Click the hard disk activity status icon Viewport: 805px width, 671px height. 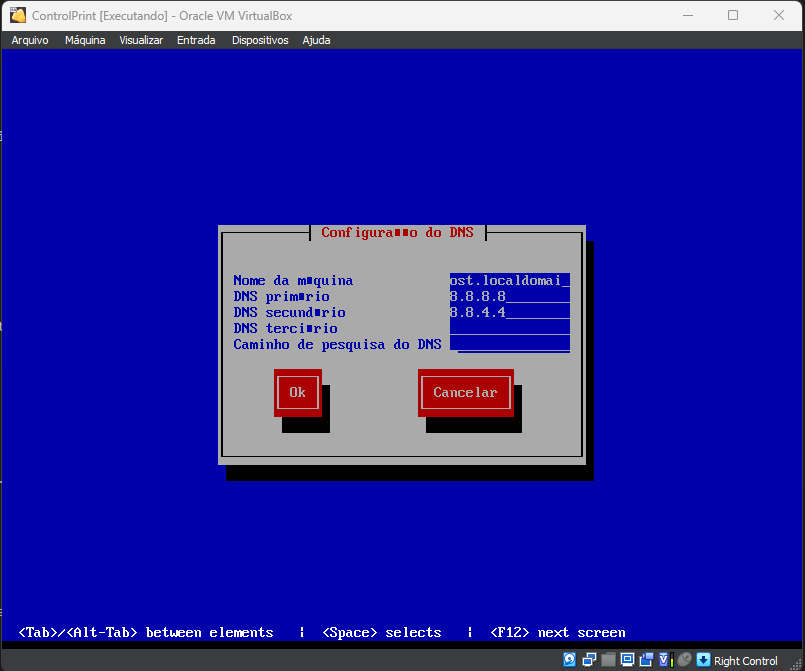point(570,660)
